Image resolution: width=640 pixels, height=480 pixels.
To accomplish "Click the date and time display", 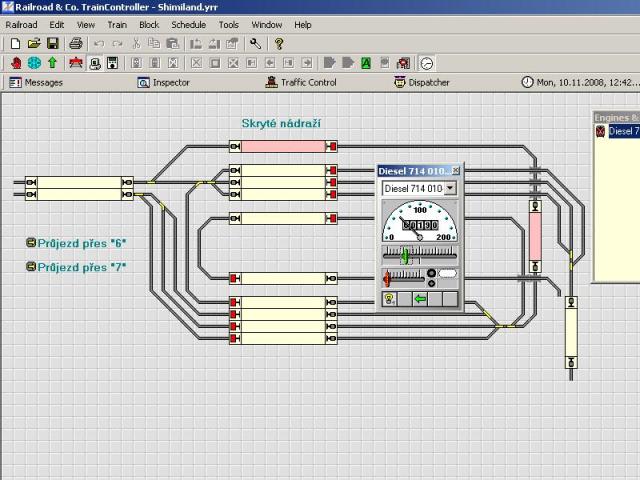I will point(588,82).
